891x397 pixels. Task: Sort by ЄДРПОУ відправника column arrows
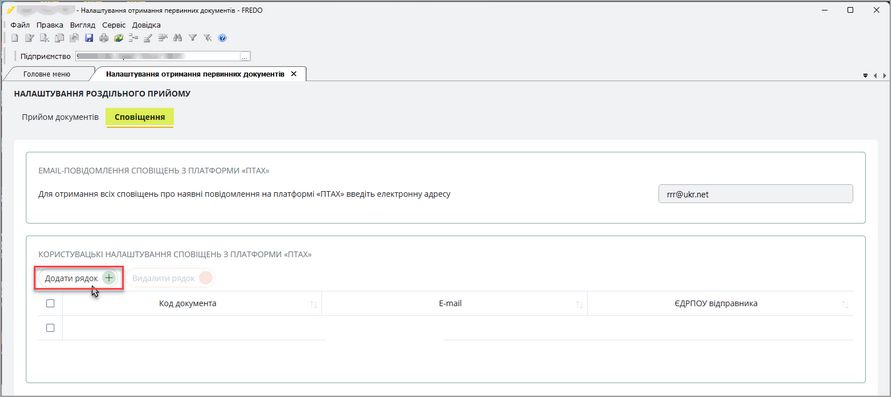845,304
